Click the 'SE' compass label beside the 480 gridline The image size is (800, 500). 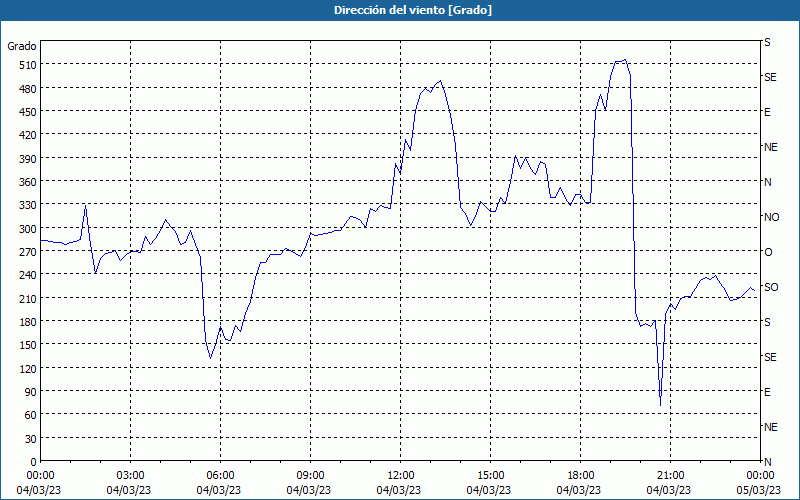[770, 77]
